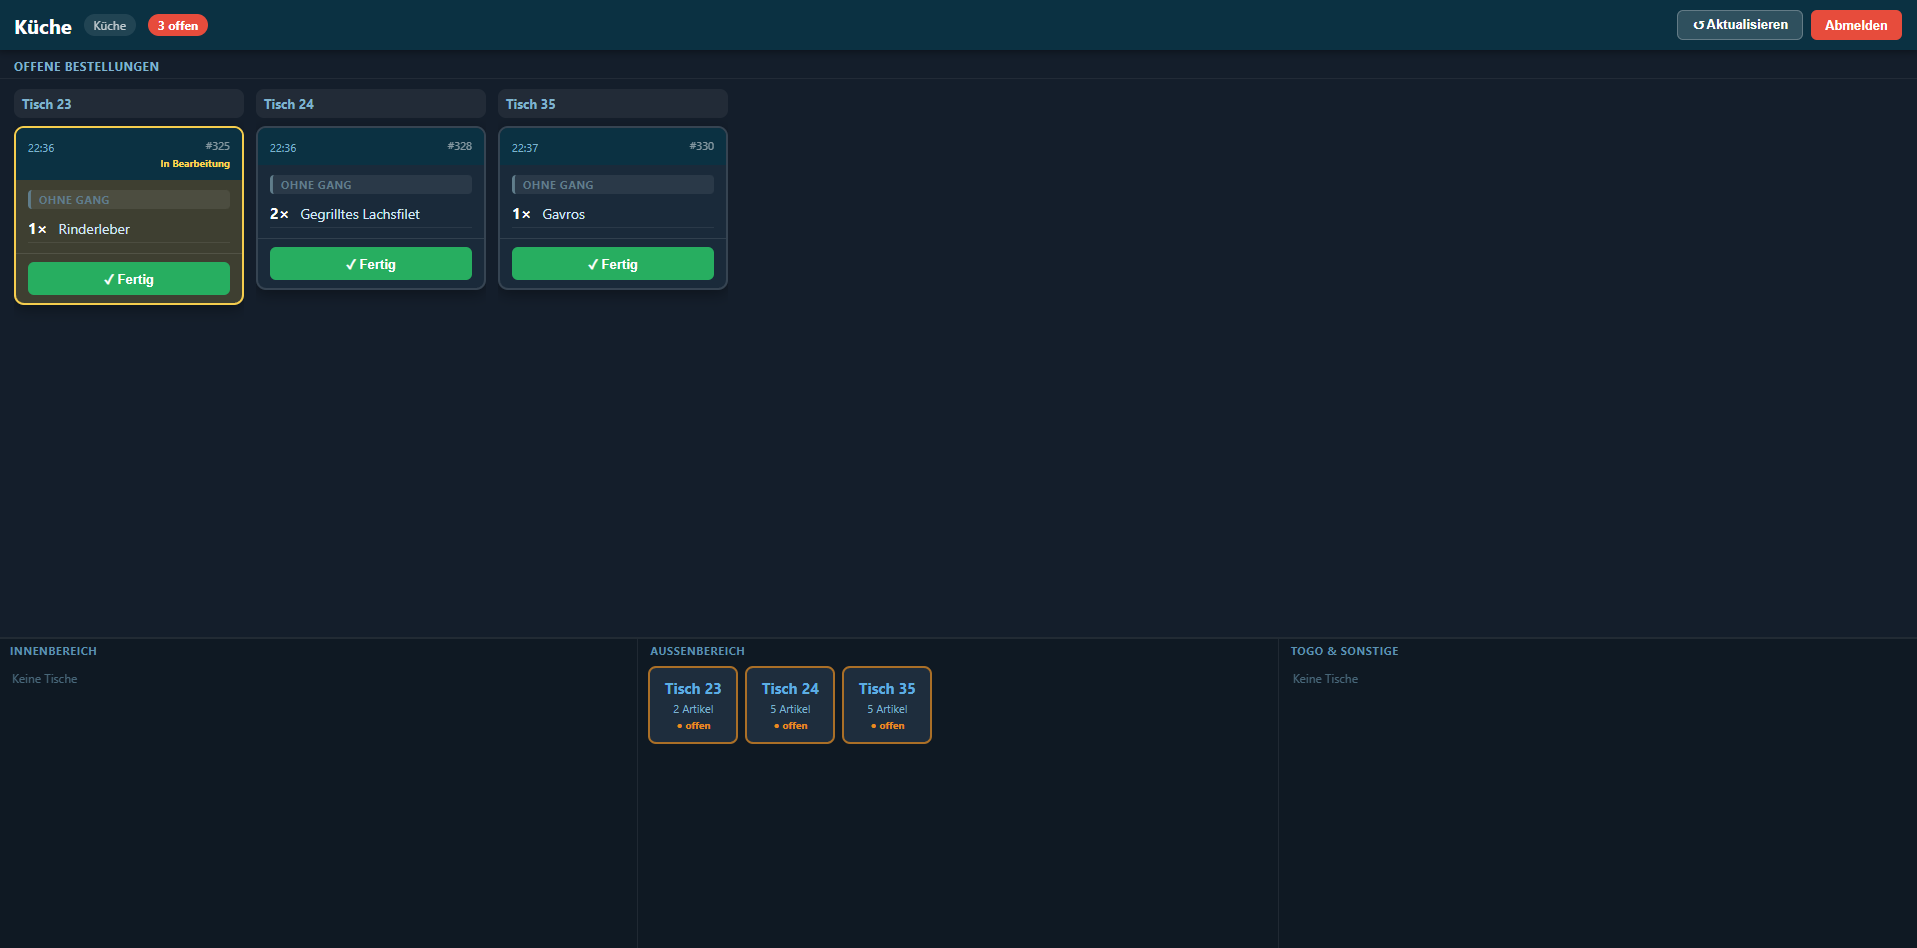Image resolution: width=1917 pixels, height=948 pixels.
Task: Open Tisch 35 tile in Aussenbereich
Action: click(x=887, y=705)
